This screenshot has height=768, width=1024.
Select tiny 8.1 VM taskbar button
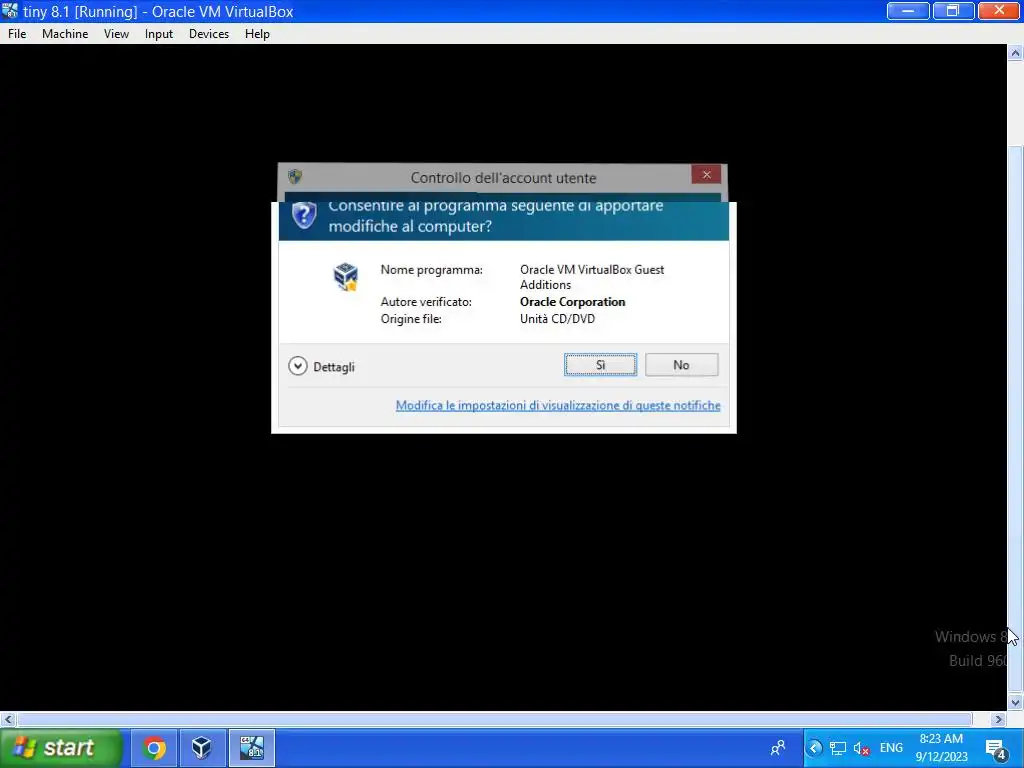tap(251, 748)
